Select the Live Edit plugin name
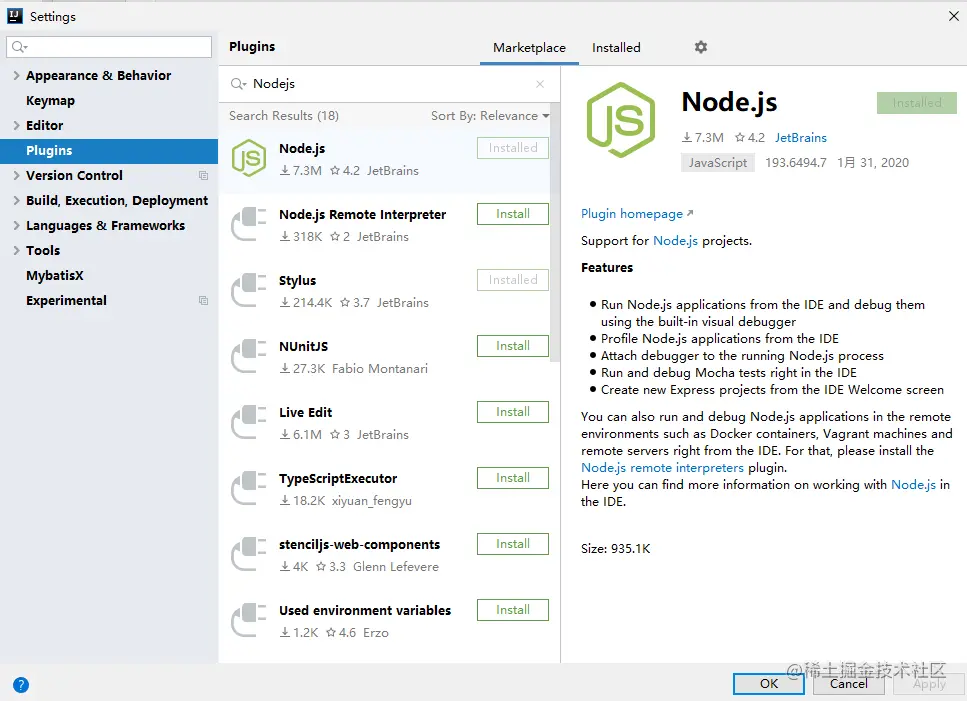Screen dimensions: 967x701 click(x=305, y=412)
